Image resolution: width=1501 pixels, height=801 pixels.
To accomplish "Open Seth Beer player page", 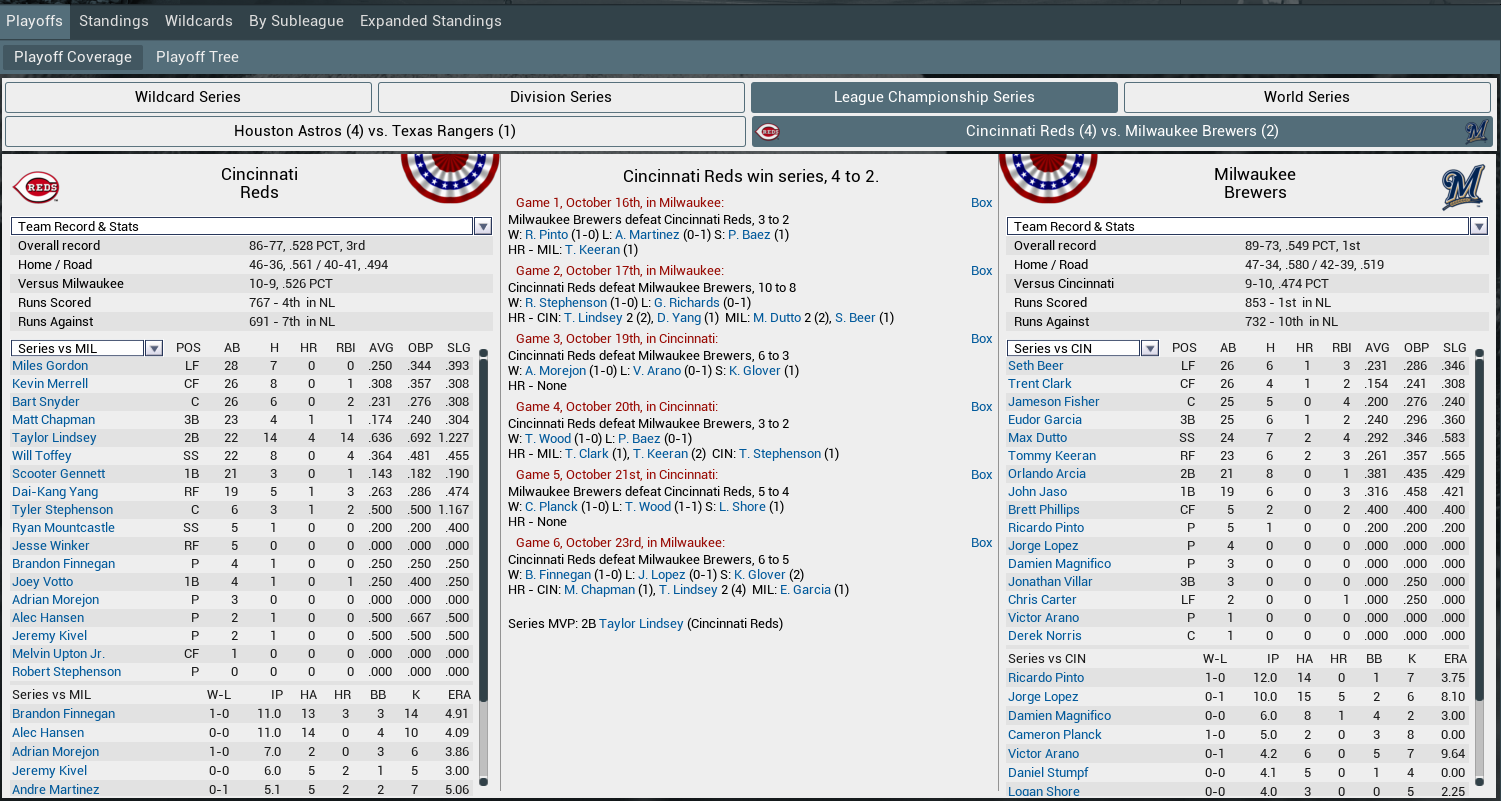I will tap(1036, 366).
